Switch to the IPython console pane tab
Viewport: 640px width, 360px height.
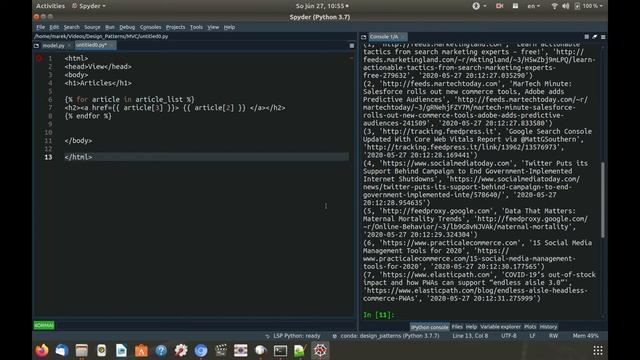click(x=429, y=327)
